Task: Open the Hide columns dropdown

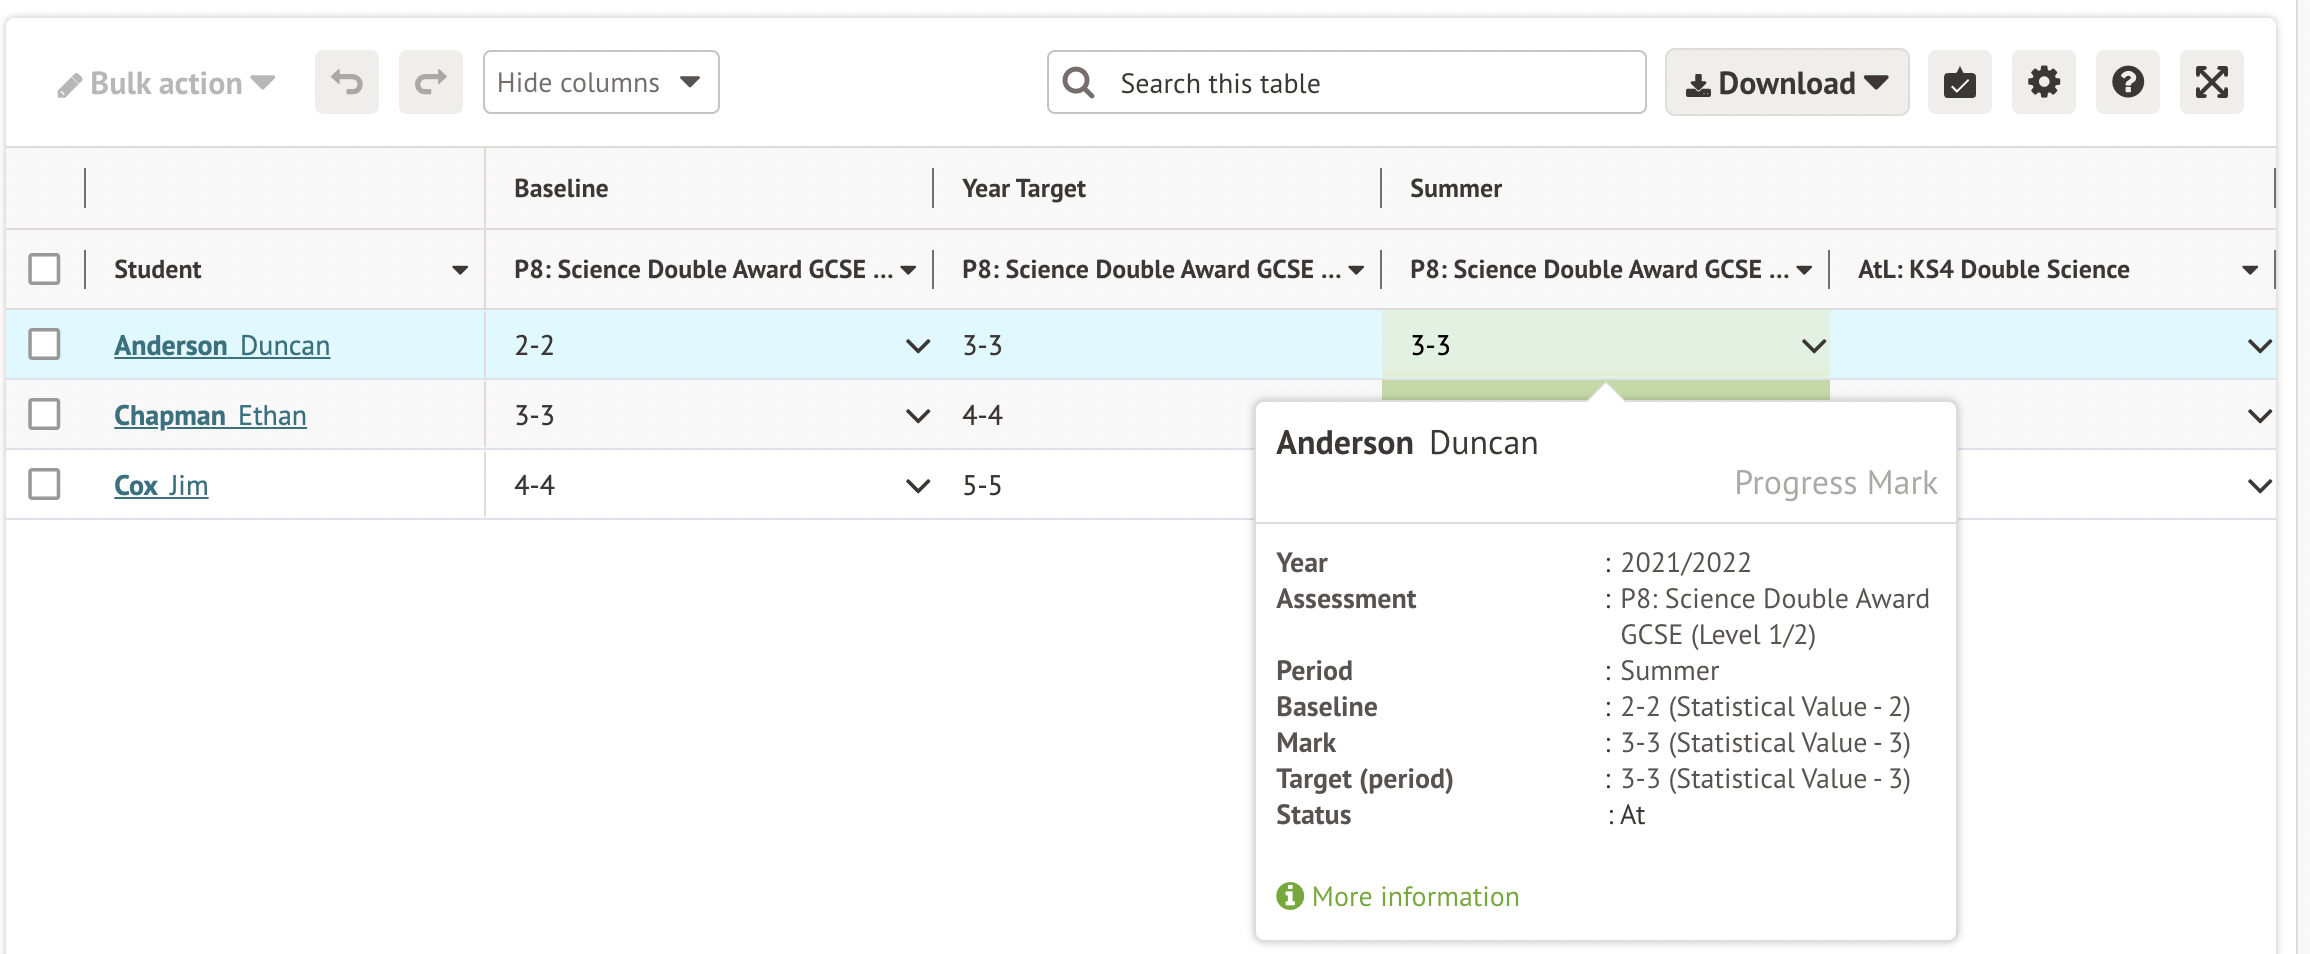Action: (x=600, y=82)
